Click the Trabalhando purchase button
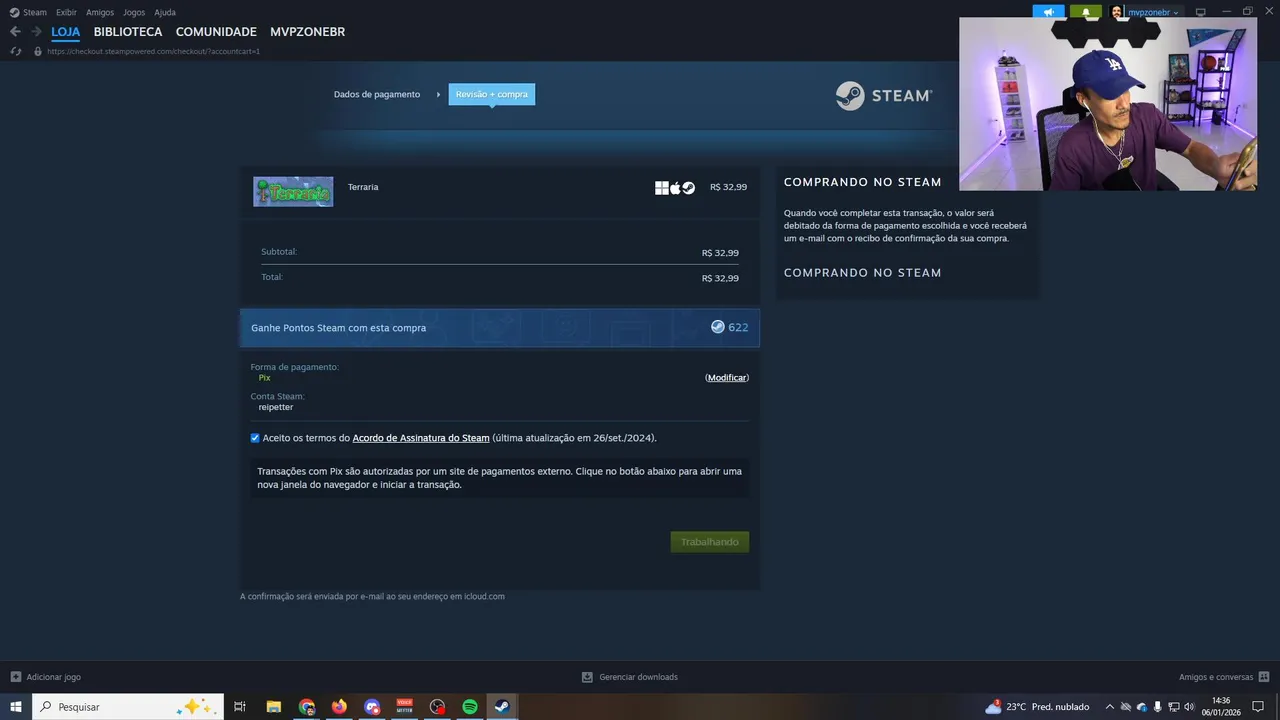The width and height of the screenshot is (1280, 720). tap(710, 542)
